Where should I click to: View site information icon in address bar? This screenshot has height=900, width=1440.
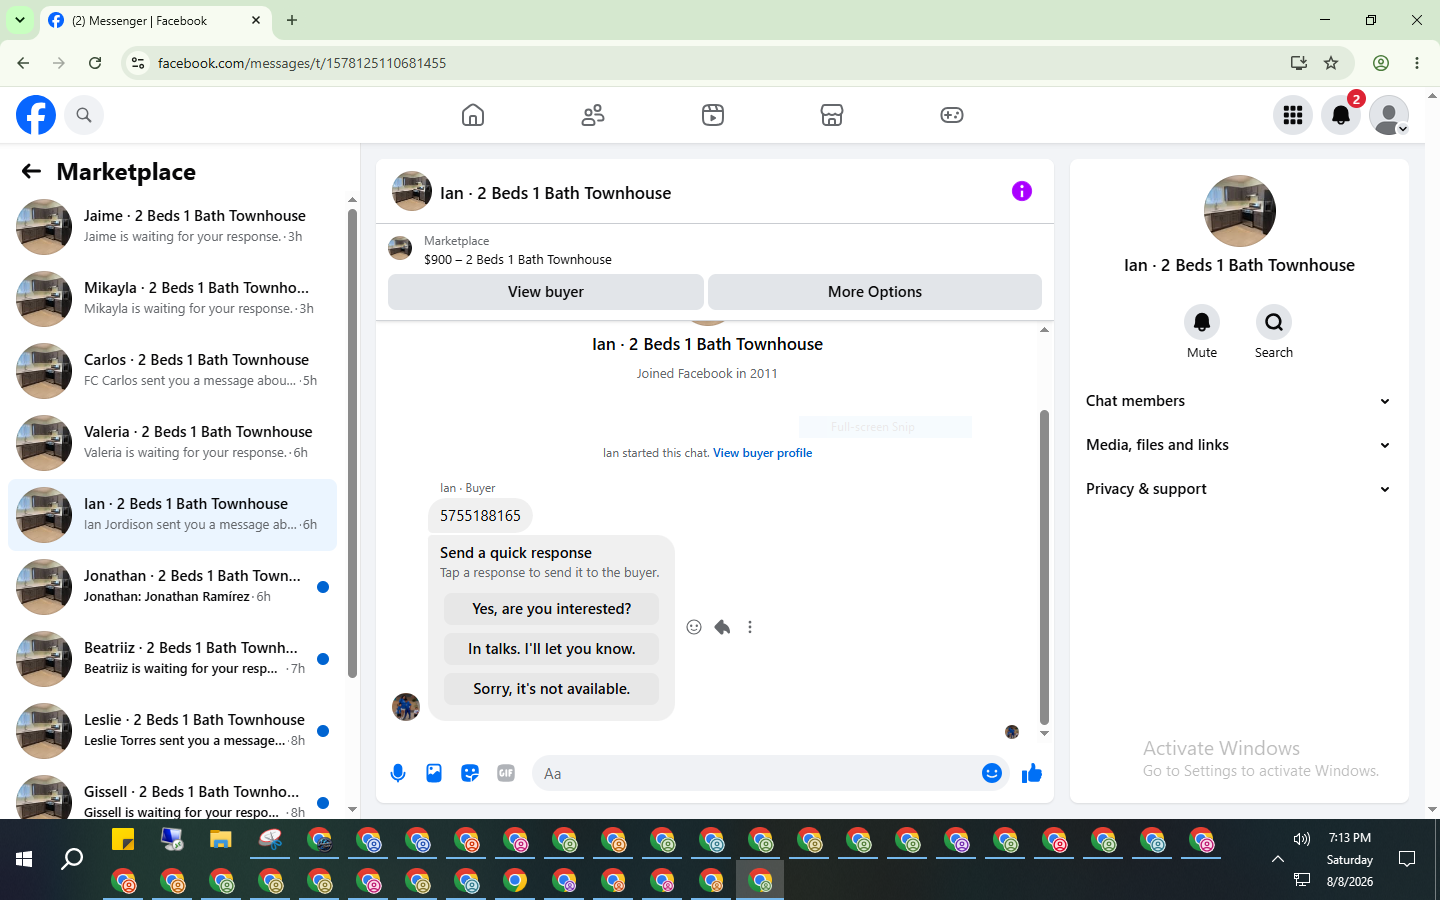[x=138, y=63]
